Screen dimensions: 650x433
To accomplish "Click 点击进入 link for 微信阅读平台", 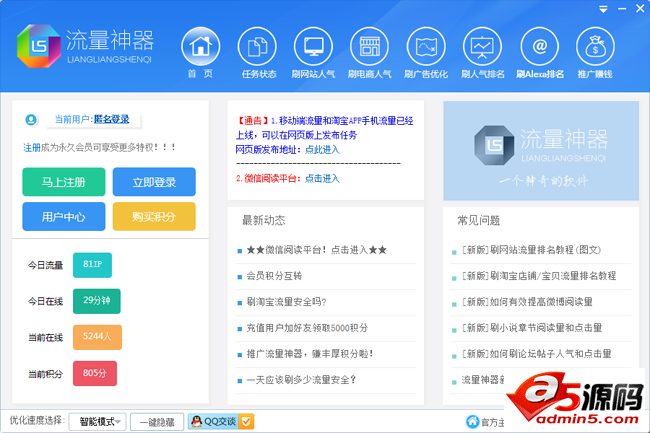I will [322, 179].
